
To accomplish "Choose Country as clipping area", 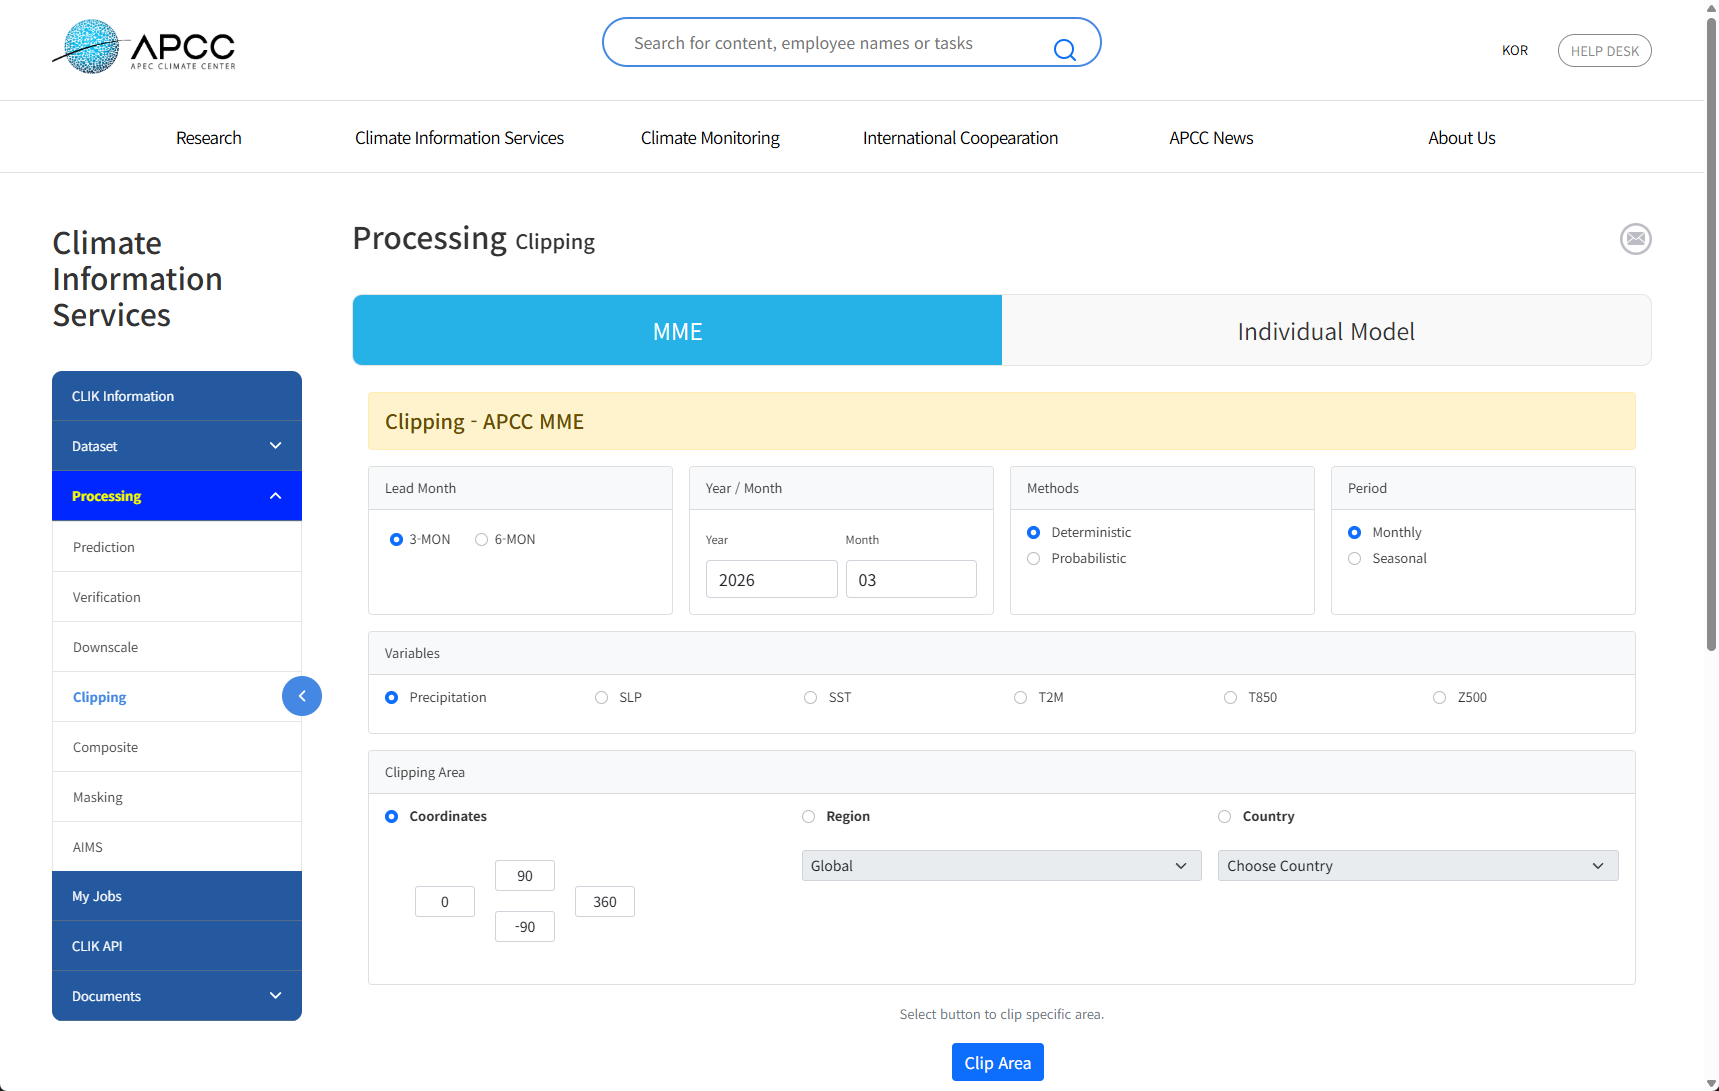I will tap(1225, 817).
